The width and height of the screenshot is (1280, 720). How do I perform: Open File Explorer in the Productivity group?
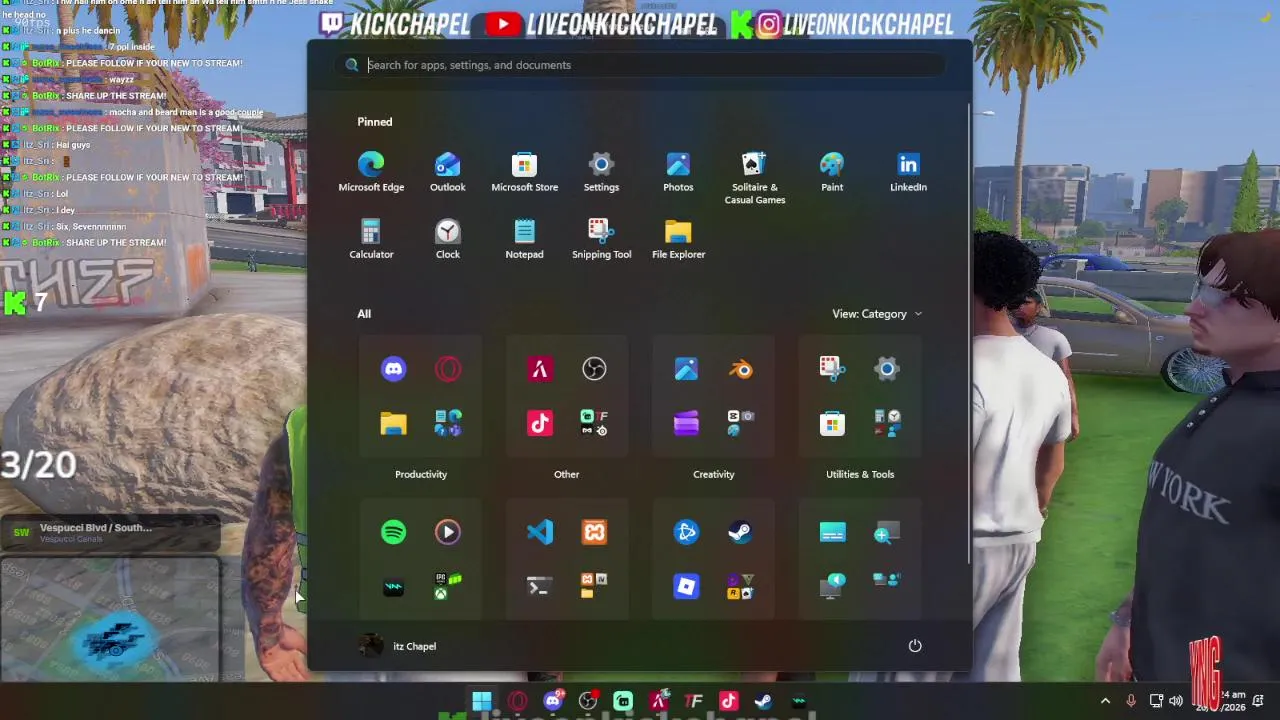[394, 424]
